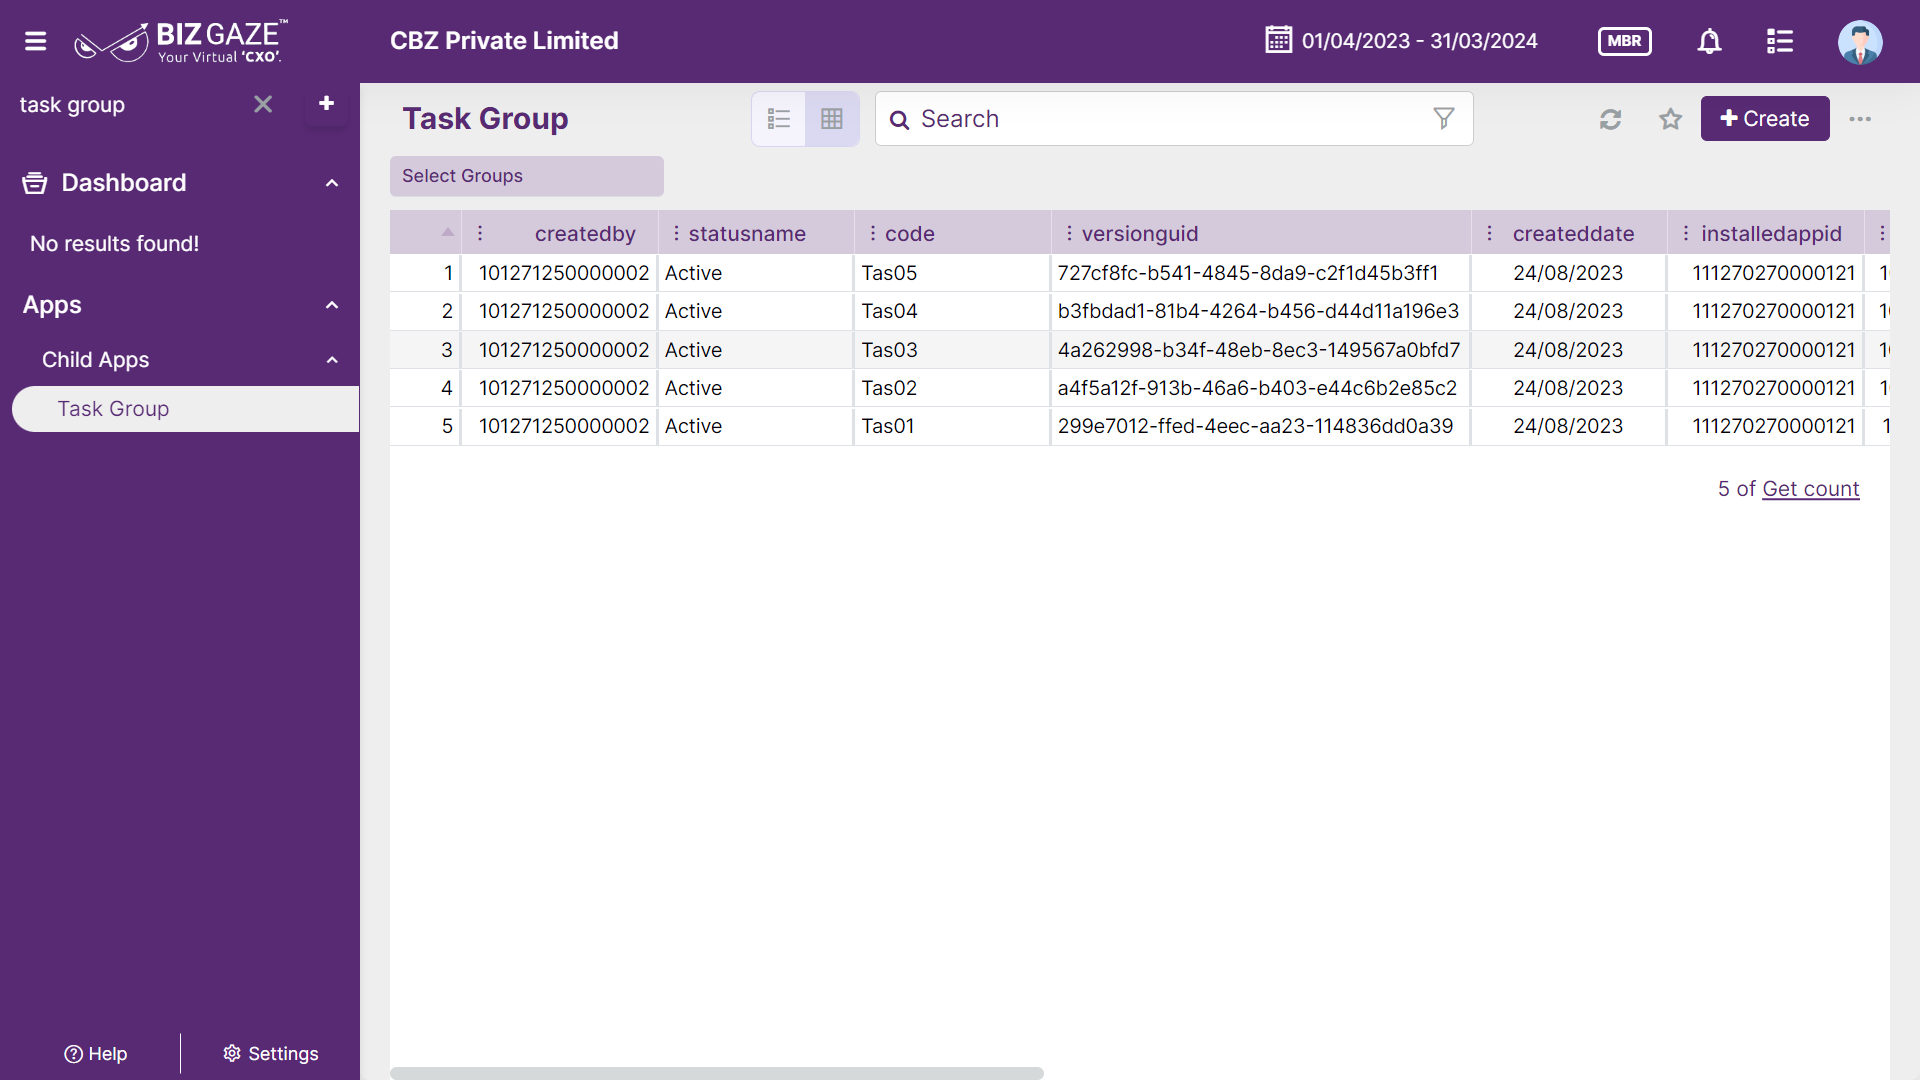Switch to list view
The image size is (1920, 1080).
tap(779, 119)
